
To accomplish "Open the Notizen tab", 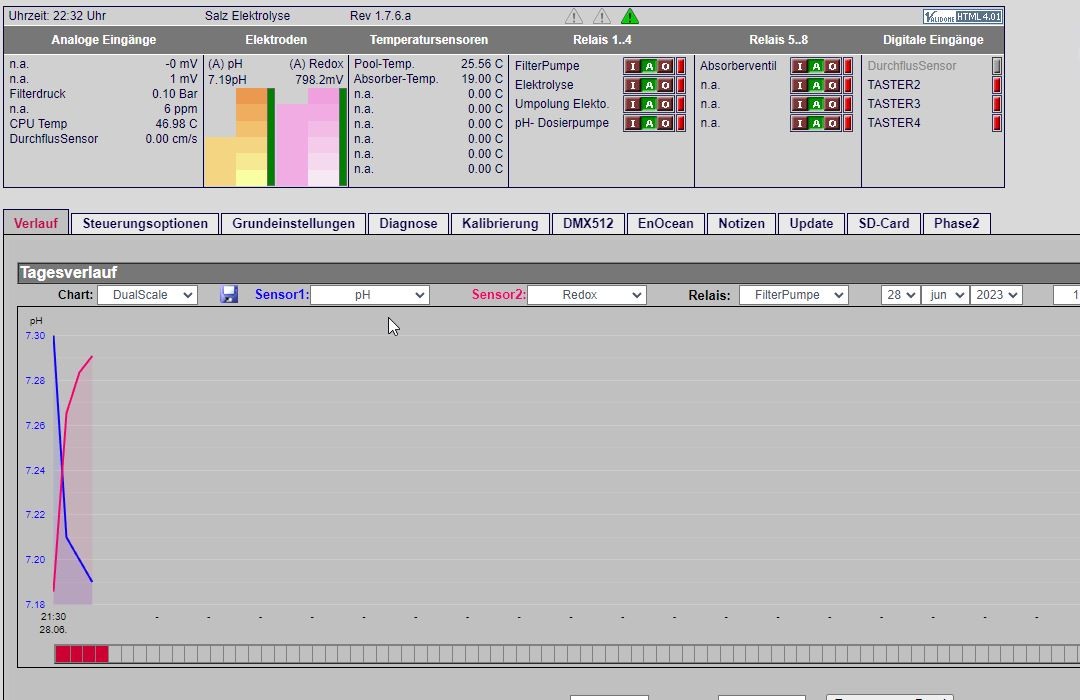I will [741, 223].
